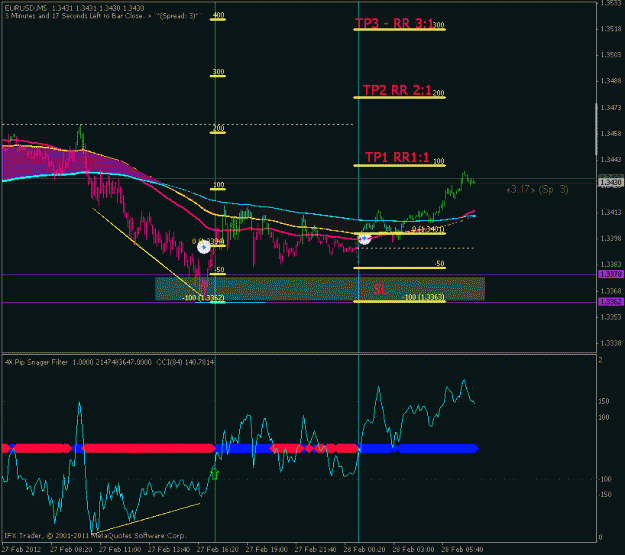Image resolution: width=625 pixels, height=555 pixels.
Task: Click the 27 Feb 08:20 time label
Action: click(x=71, y=549)
